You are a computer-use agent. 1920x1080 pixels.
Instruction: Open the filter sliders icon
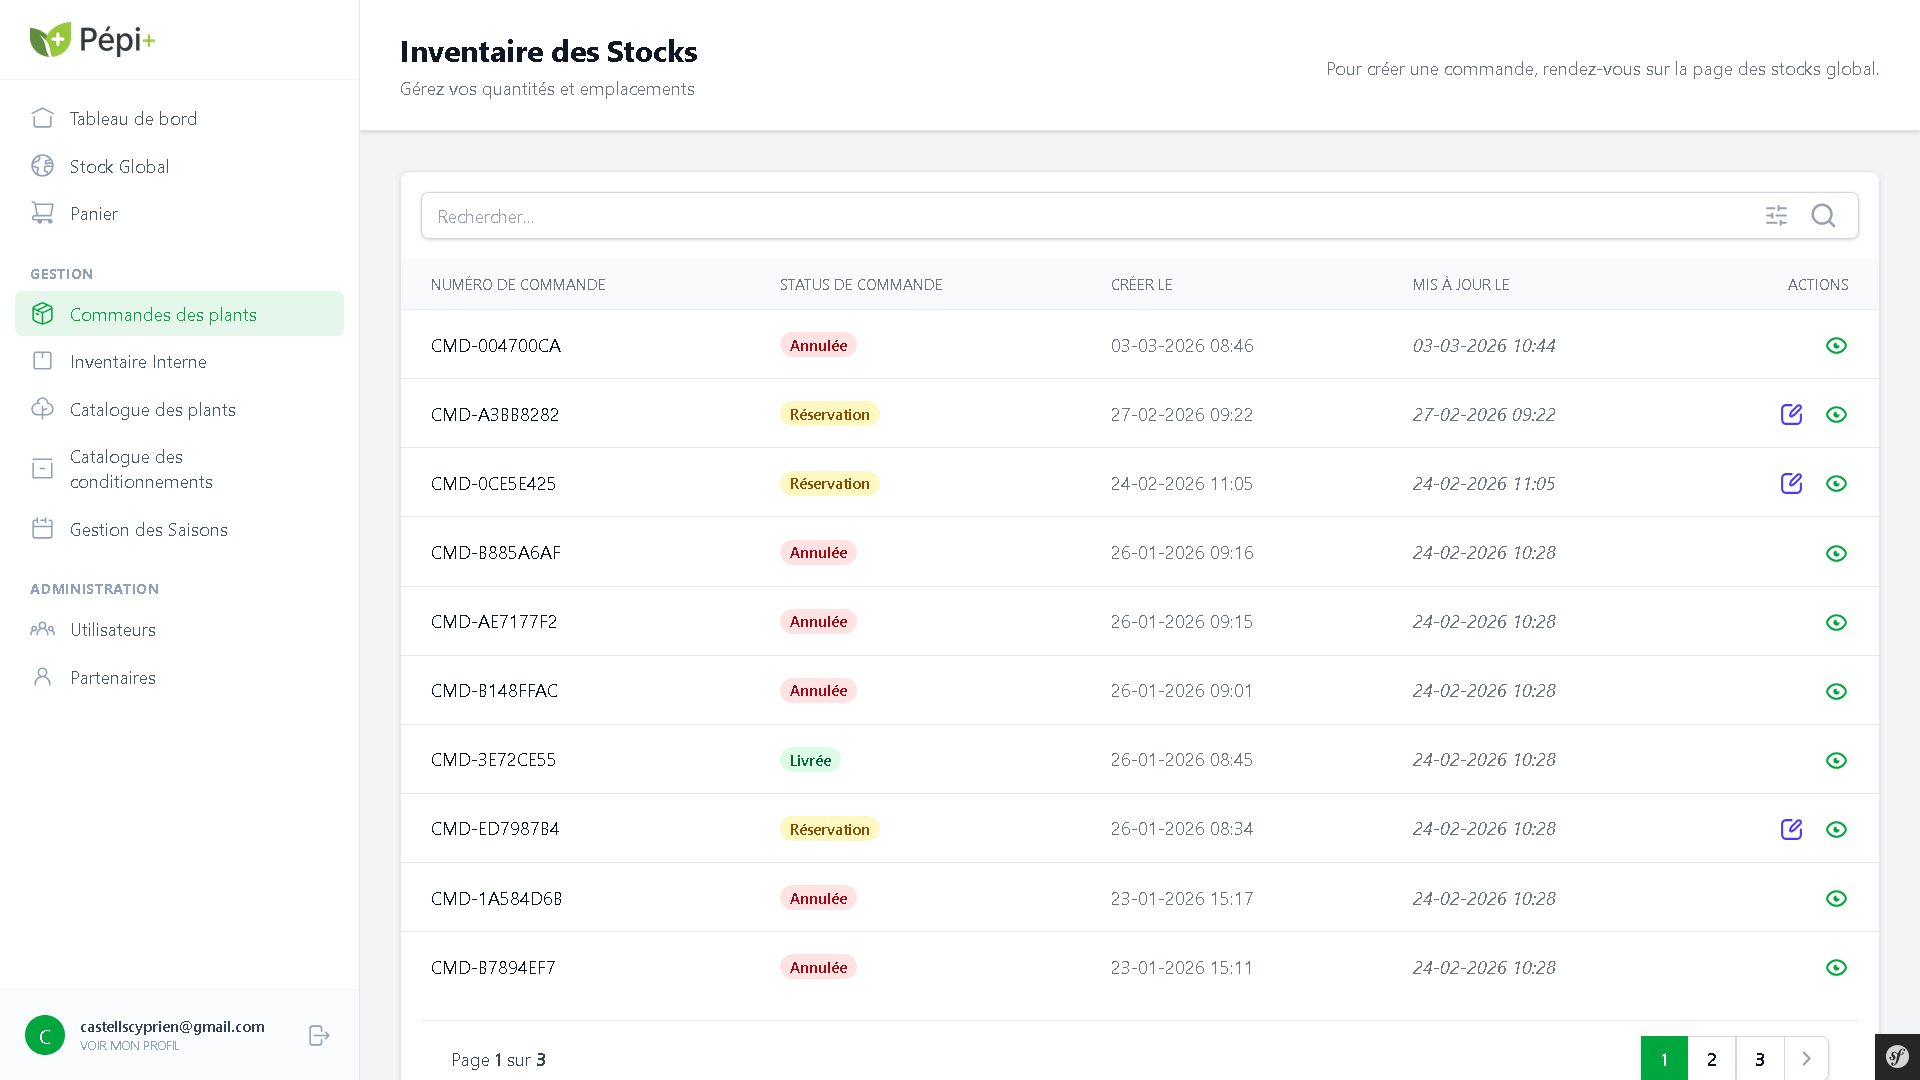[x=1776, y=216]
